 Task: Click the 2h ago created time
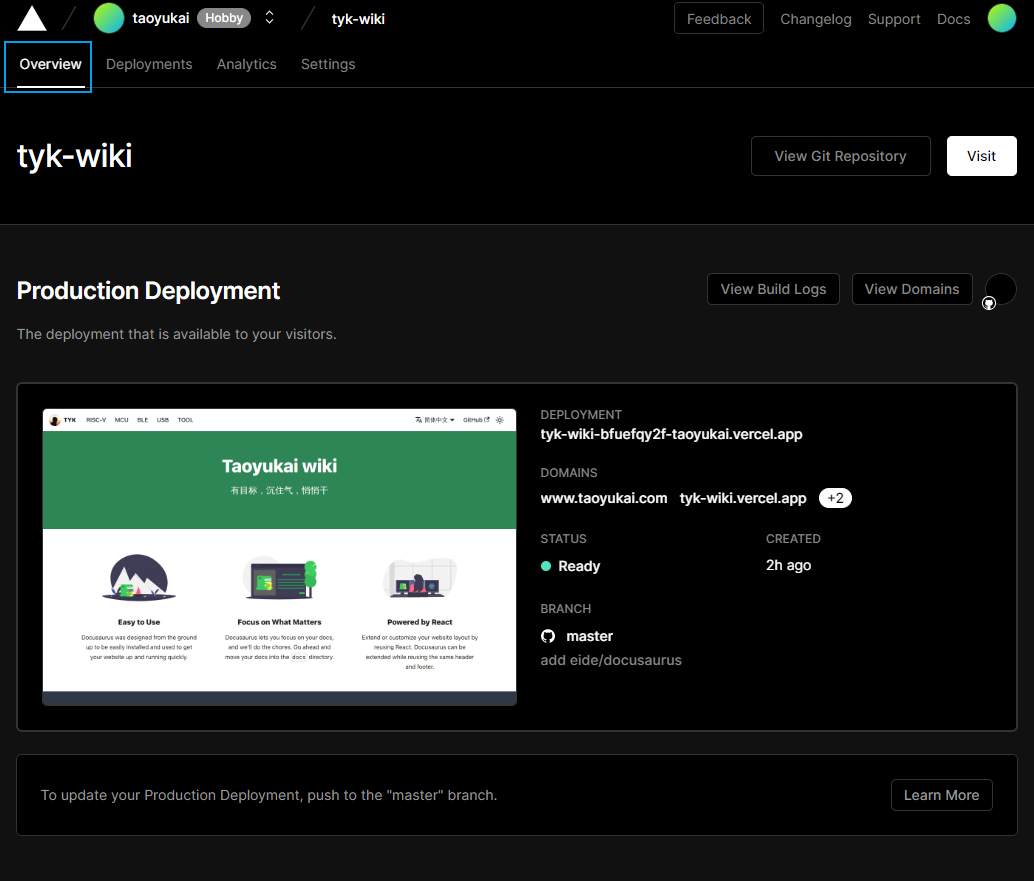[788, 565]
